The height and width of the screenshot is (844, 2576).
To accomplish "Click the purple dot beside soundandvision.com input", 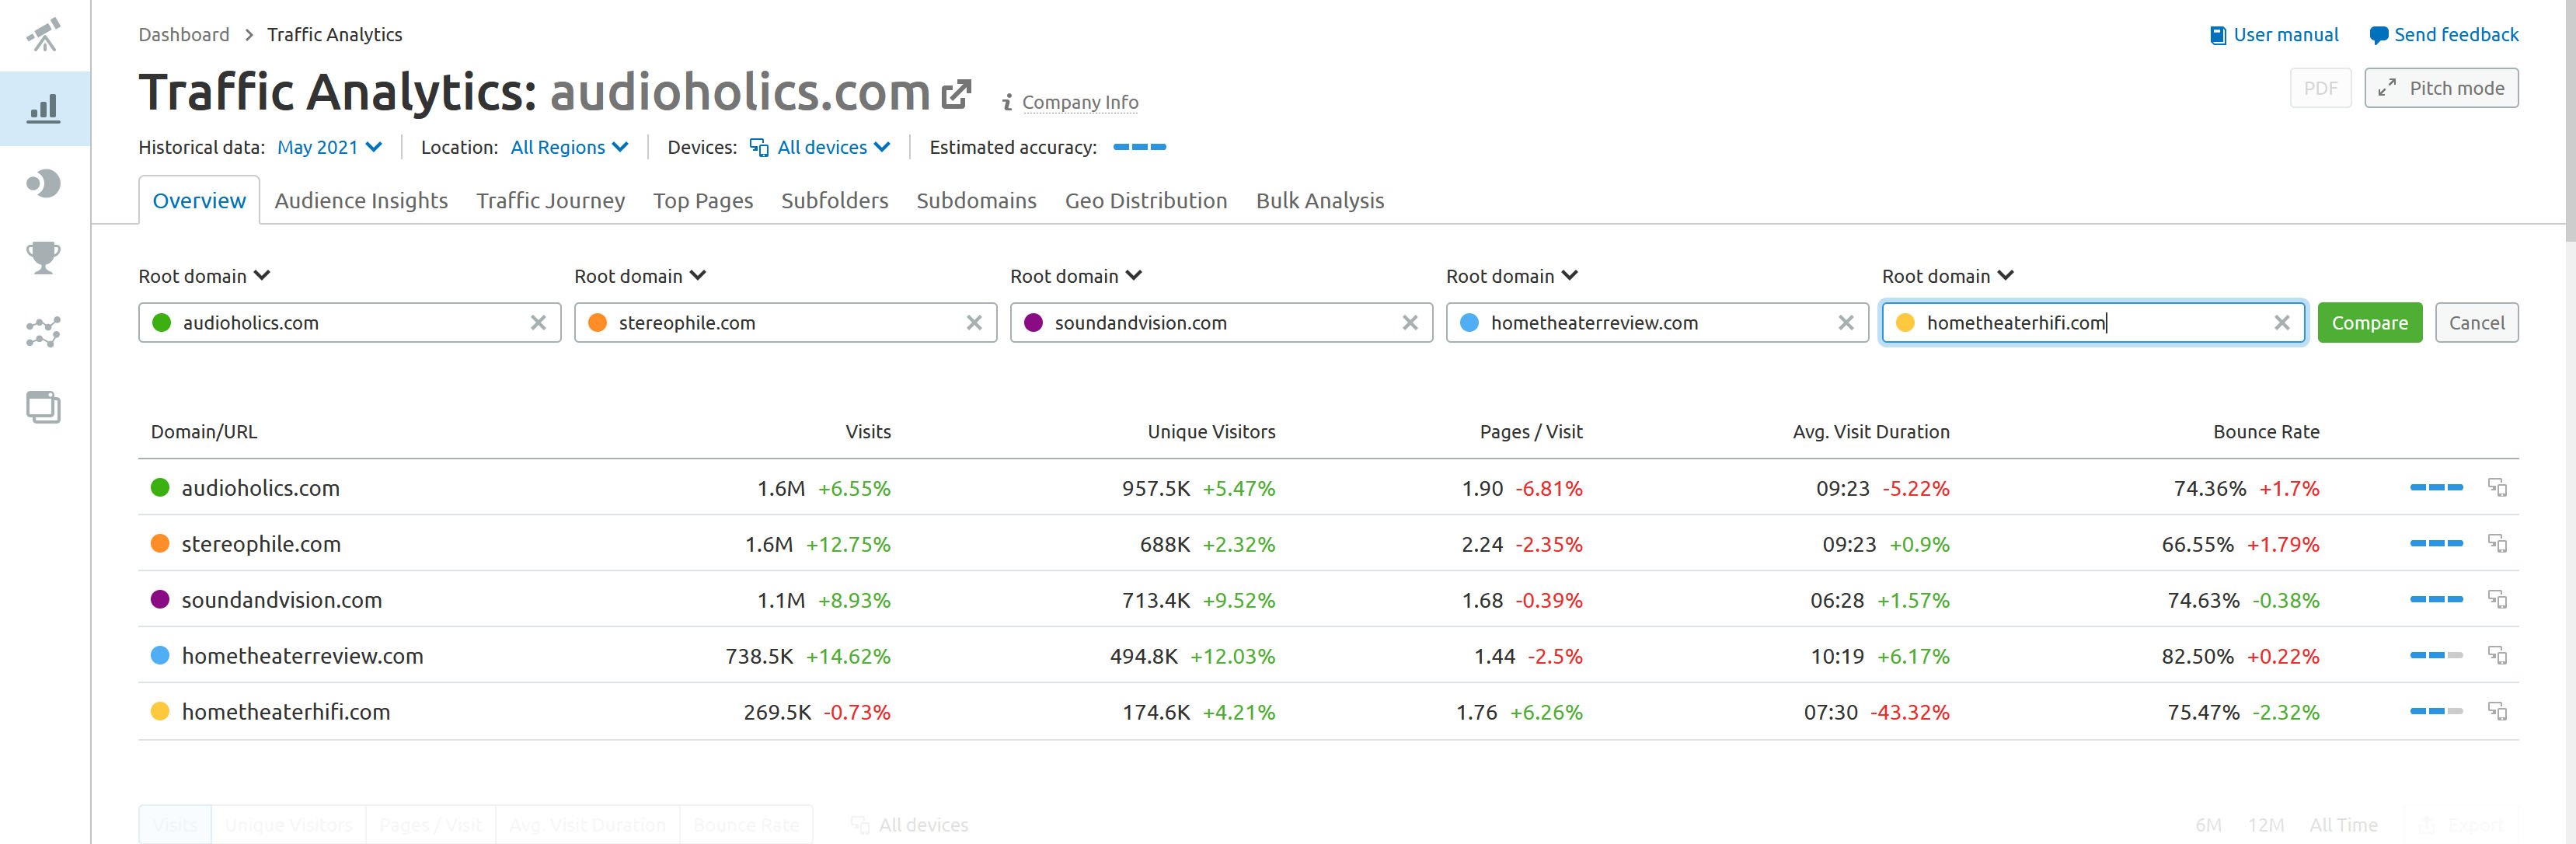I will coord(1034,323).
